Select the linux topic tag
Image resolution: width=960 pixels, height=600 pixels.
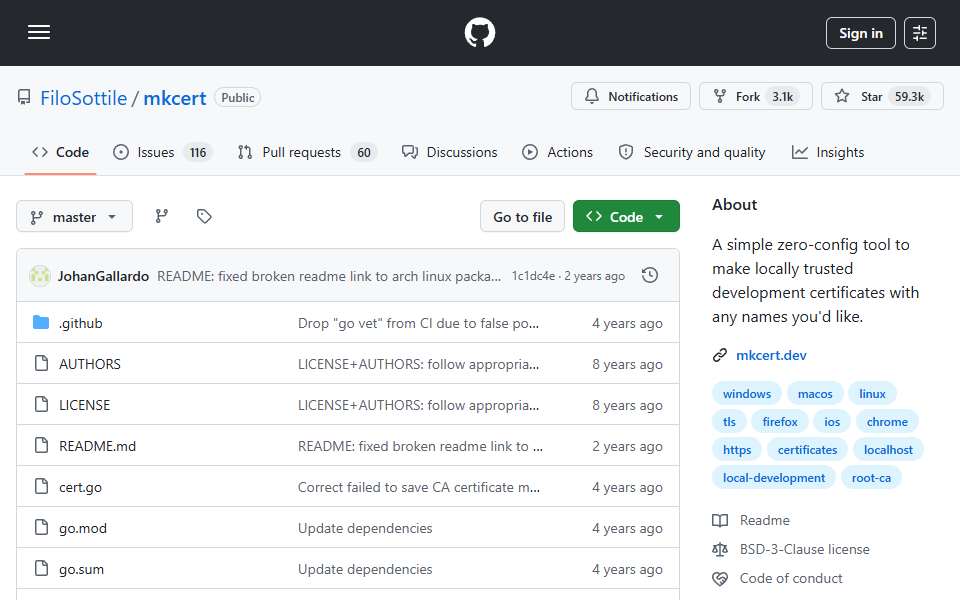coord(872,394)
